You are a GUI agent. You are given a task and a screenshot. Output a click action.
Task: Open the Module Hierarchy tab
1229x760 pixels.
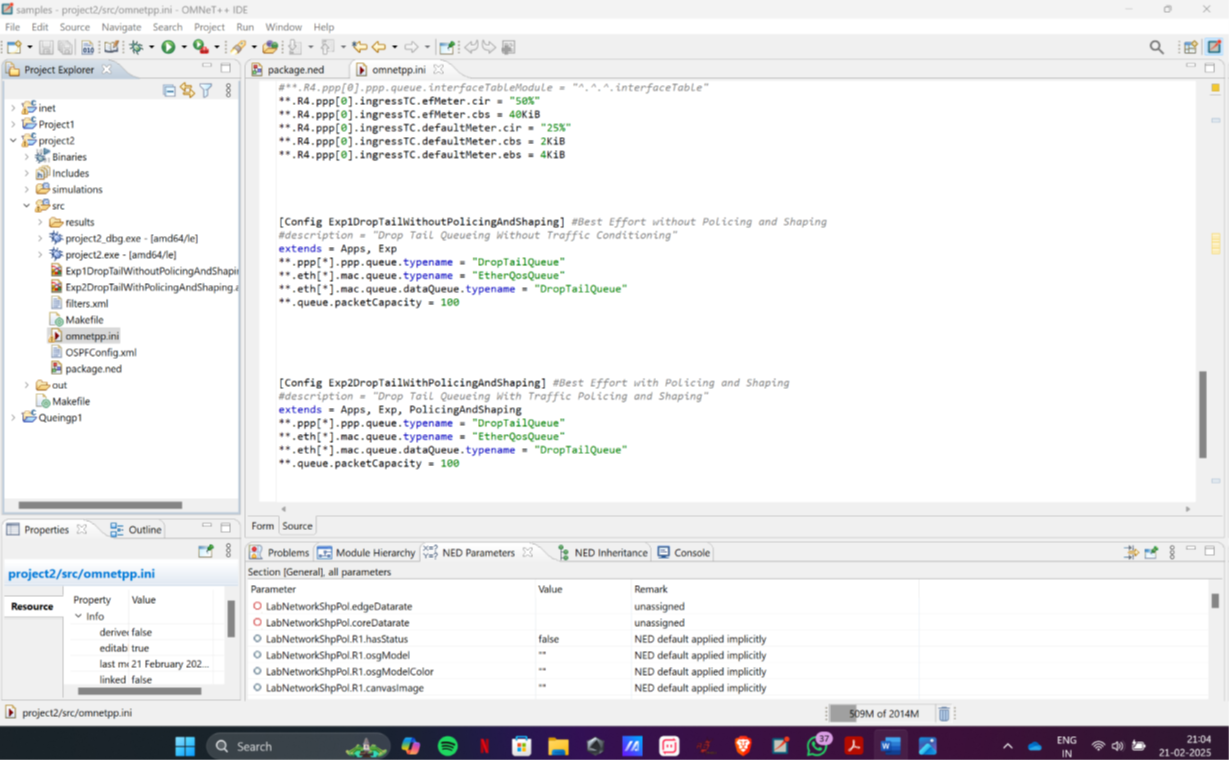tap(366, 552)
